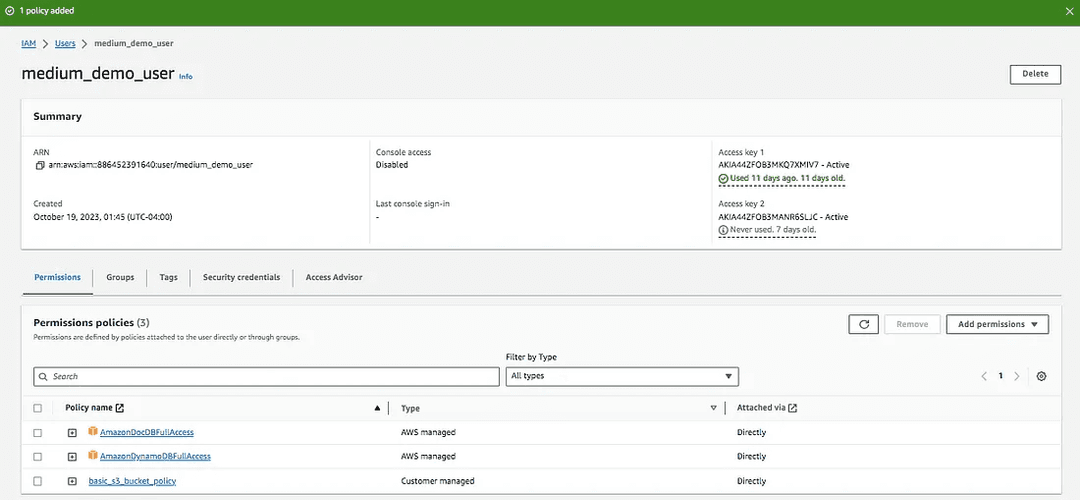This screenshot has width=1080, height=500.
Task: Click the external link icon beside Policy name
Action: tap(120, 408)
